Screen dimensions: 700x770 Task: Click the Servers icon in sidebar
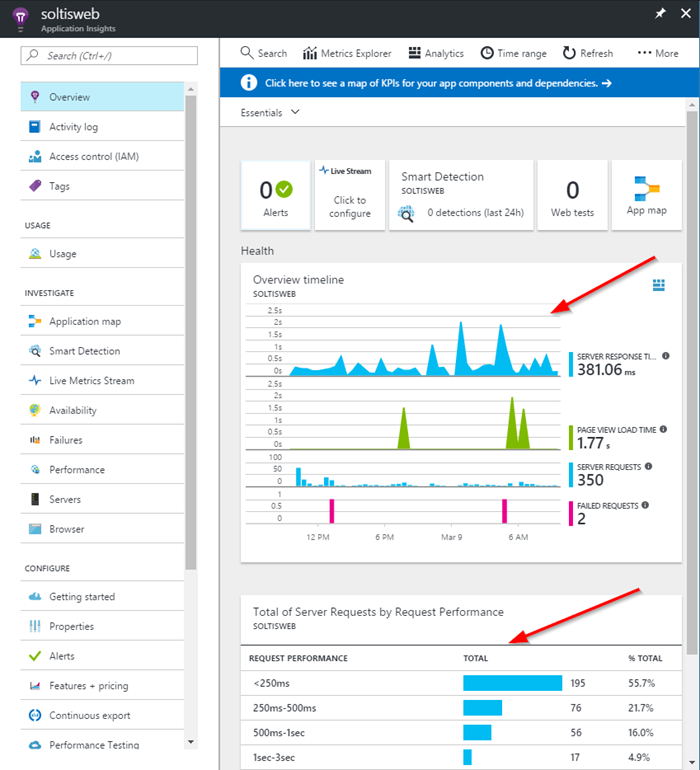[x=35, y=499]
